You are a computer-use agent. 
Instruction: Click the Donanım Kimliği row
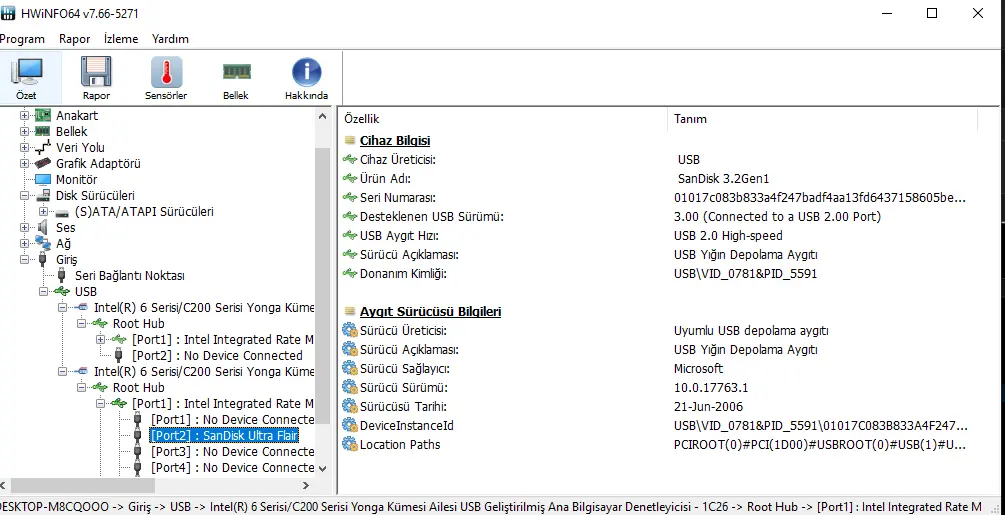660,274
